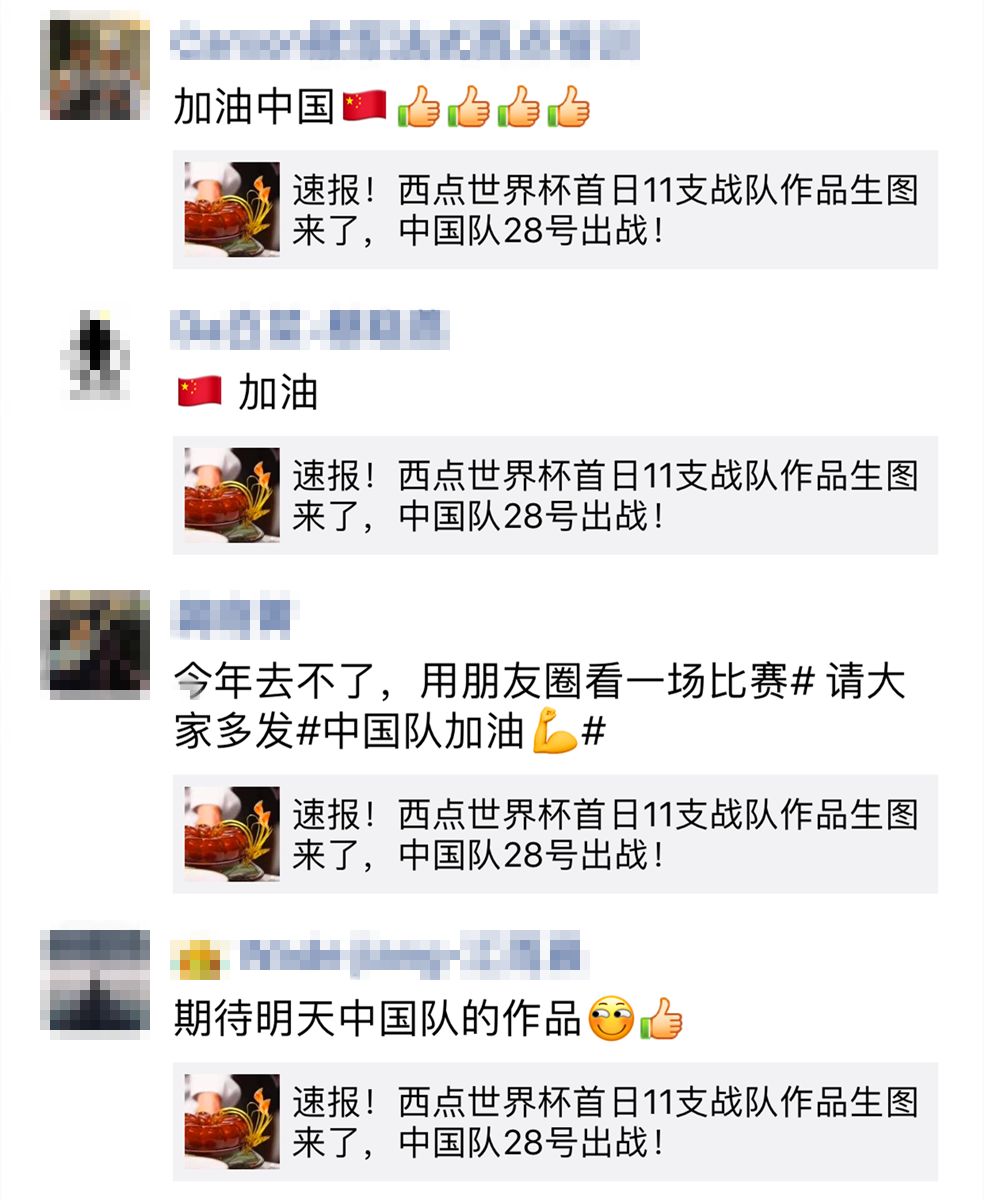Click the 今年去不了 post text
Screen dimensions: 984x1200
[x=540, y=709]
